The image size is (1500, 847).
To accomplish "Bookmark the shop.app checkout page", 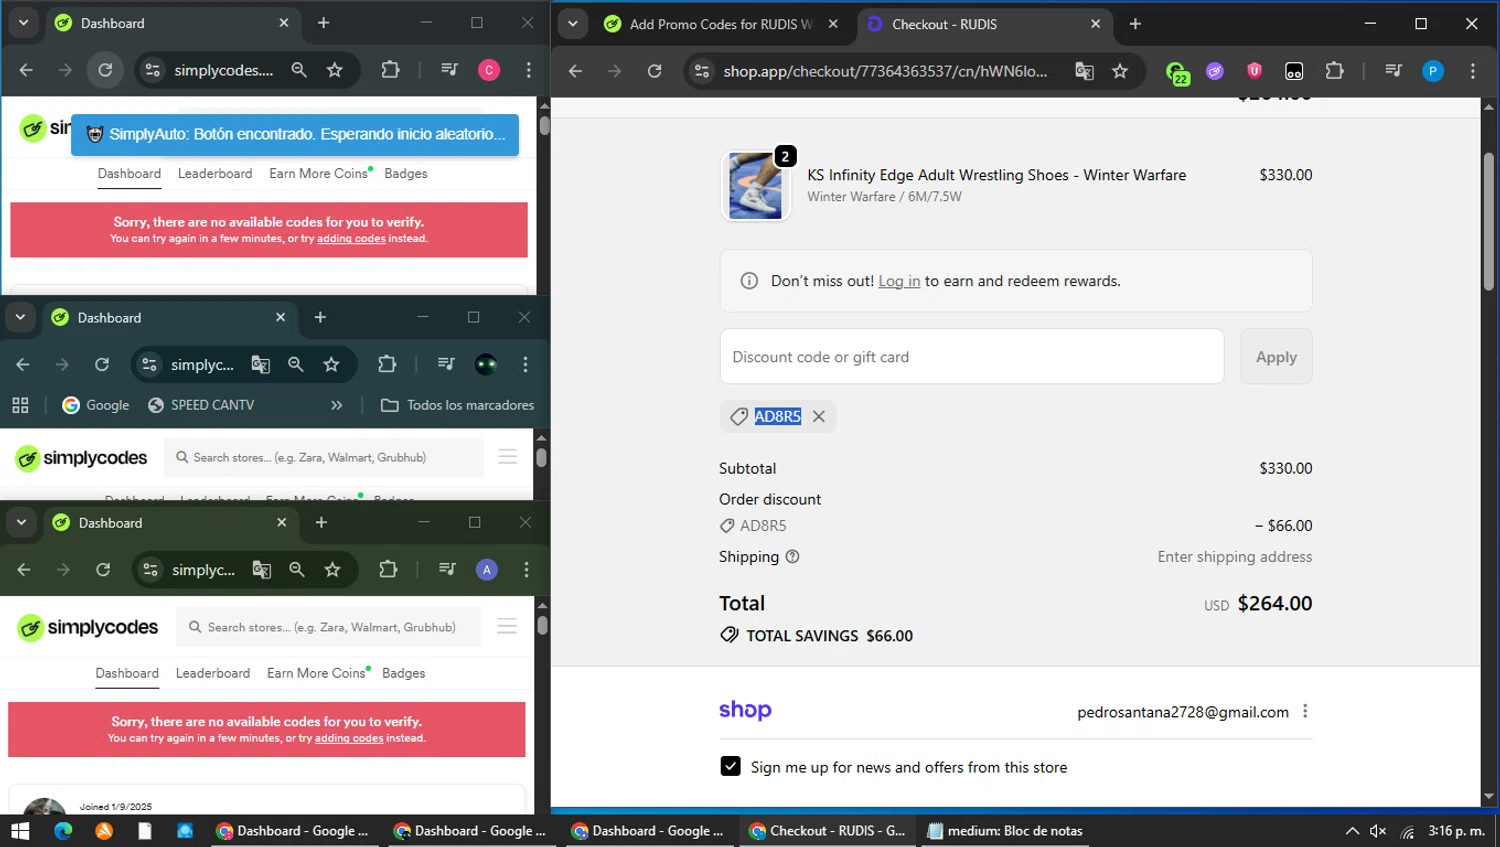I will 1120,71.
